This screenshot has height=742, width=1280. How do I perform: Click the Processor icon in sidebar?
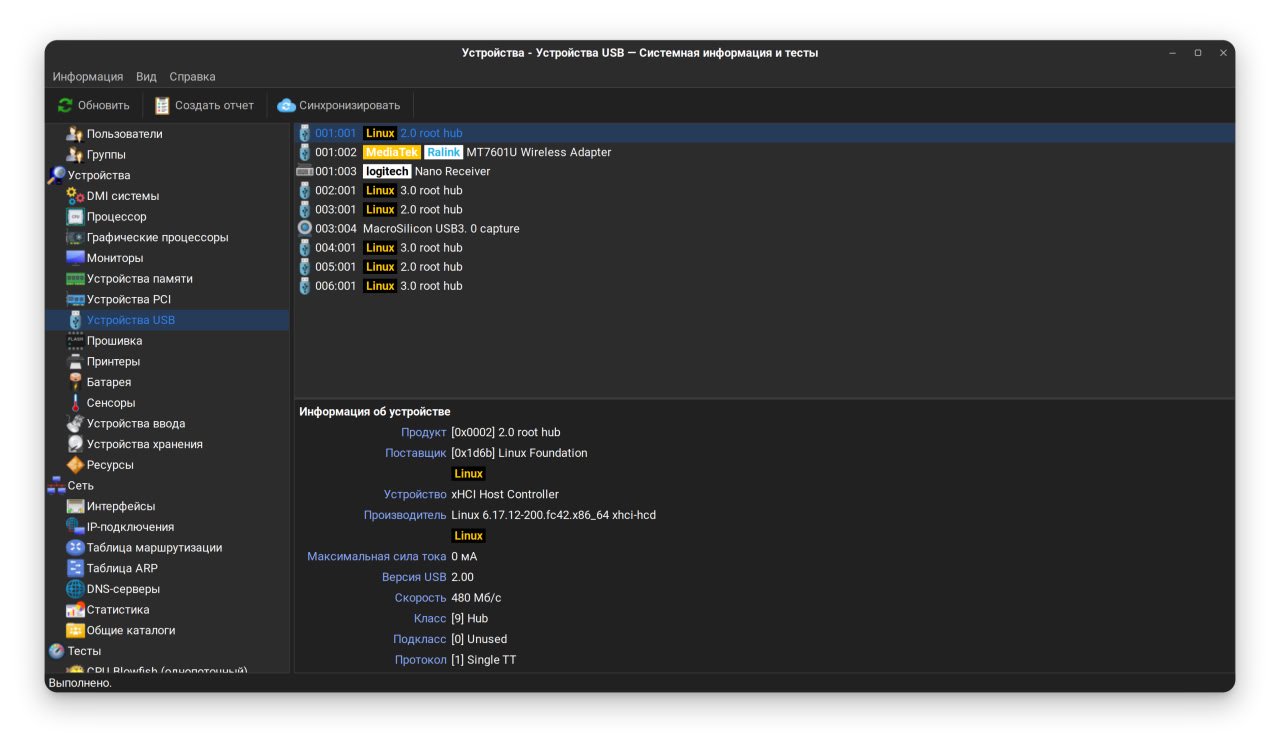tap(75, 217)
